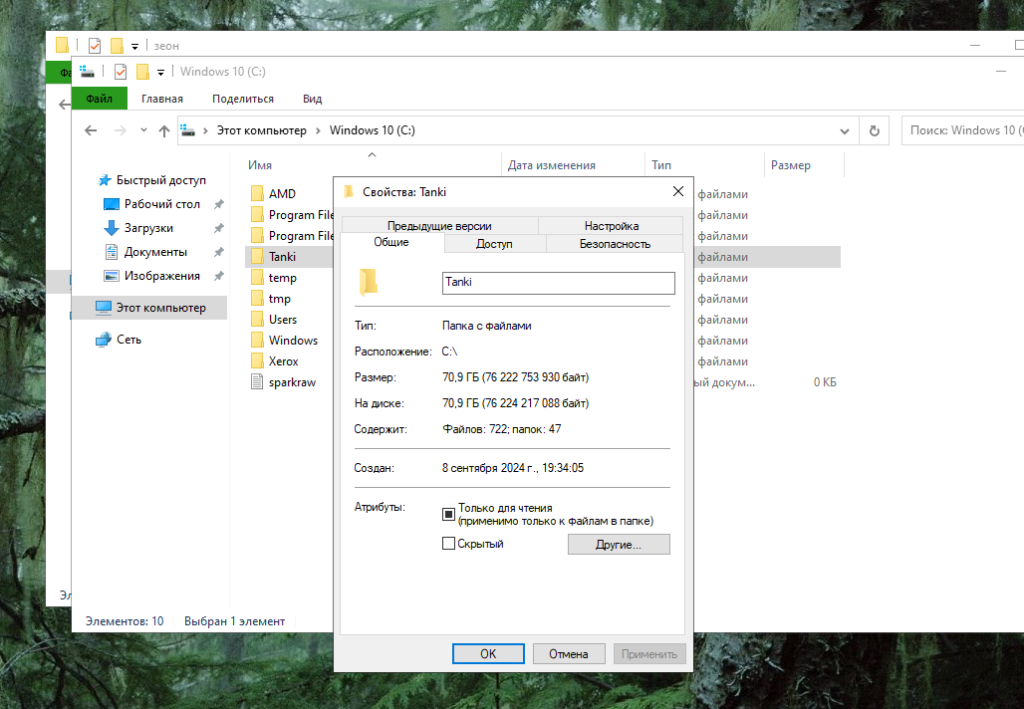Select the temp folder icon

pyautogui.click(x=257, y=277)
